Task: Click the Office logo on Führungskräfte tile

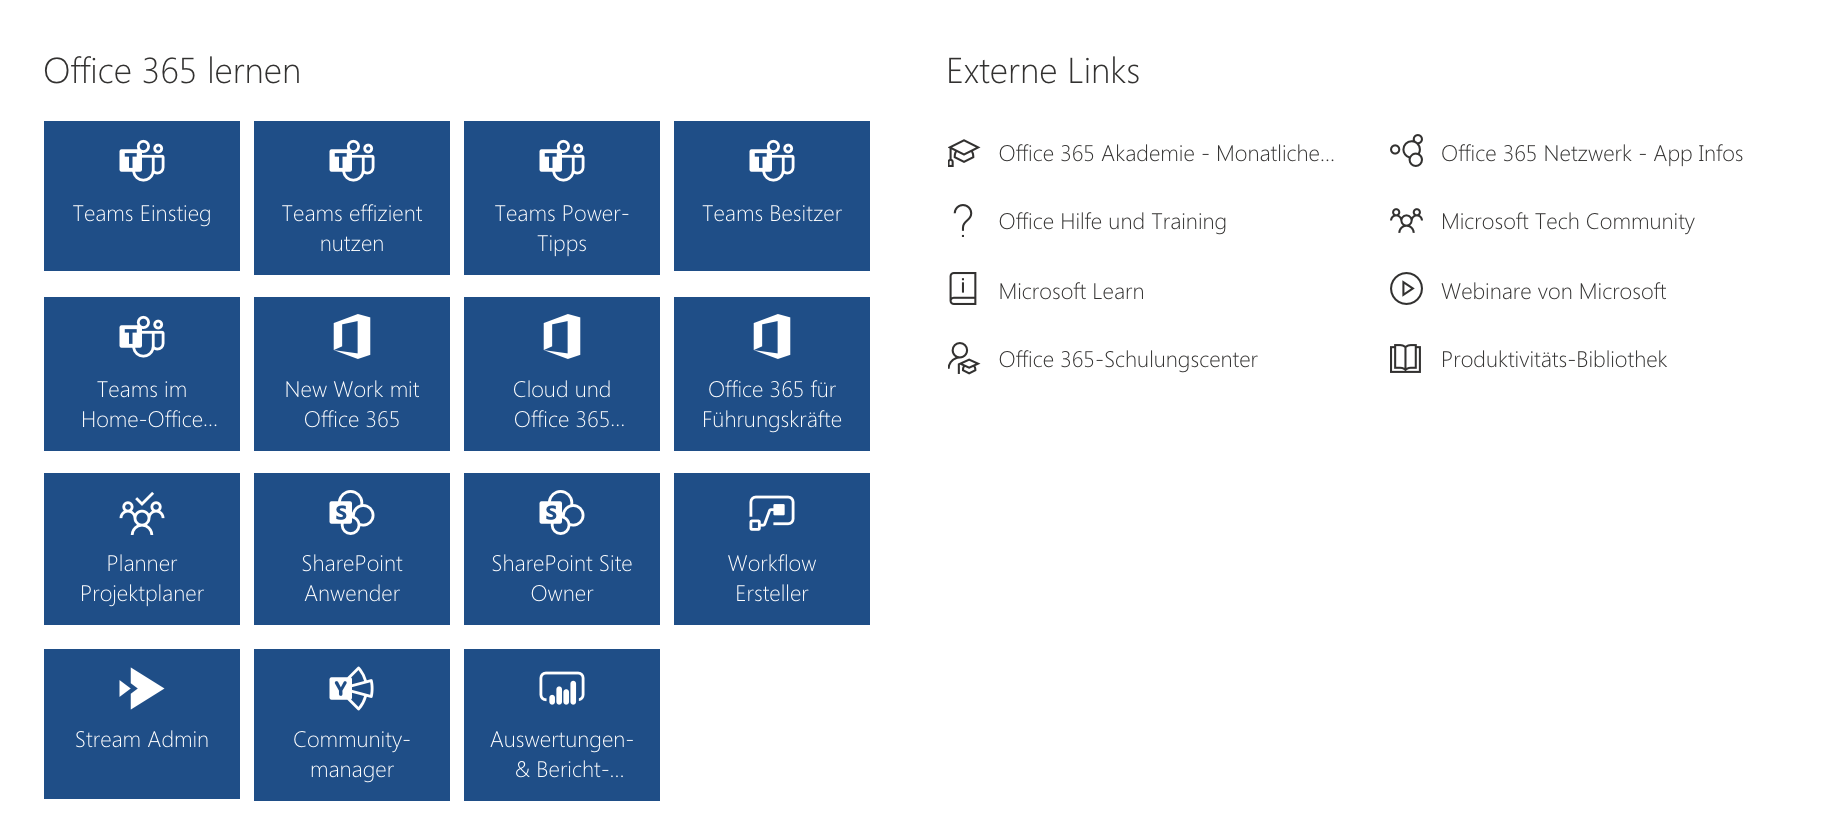Action: pyautogui.click(x=772, y=336)
